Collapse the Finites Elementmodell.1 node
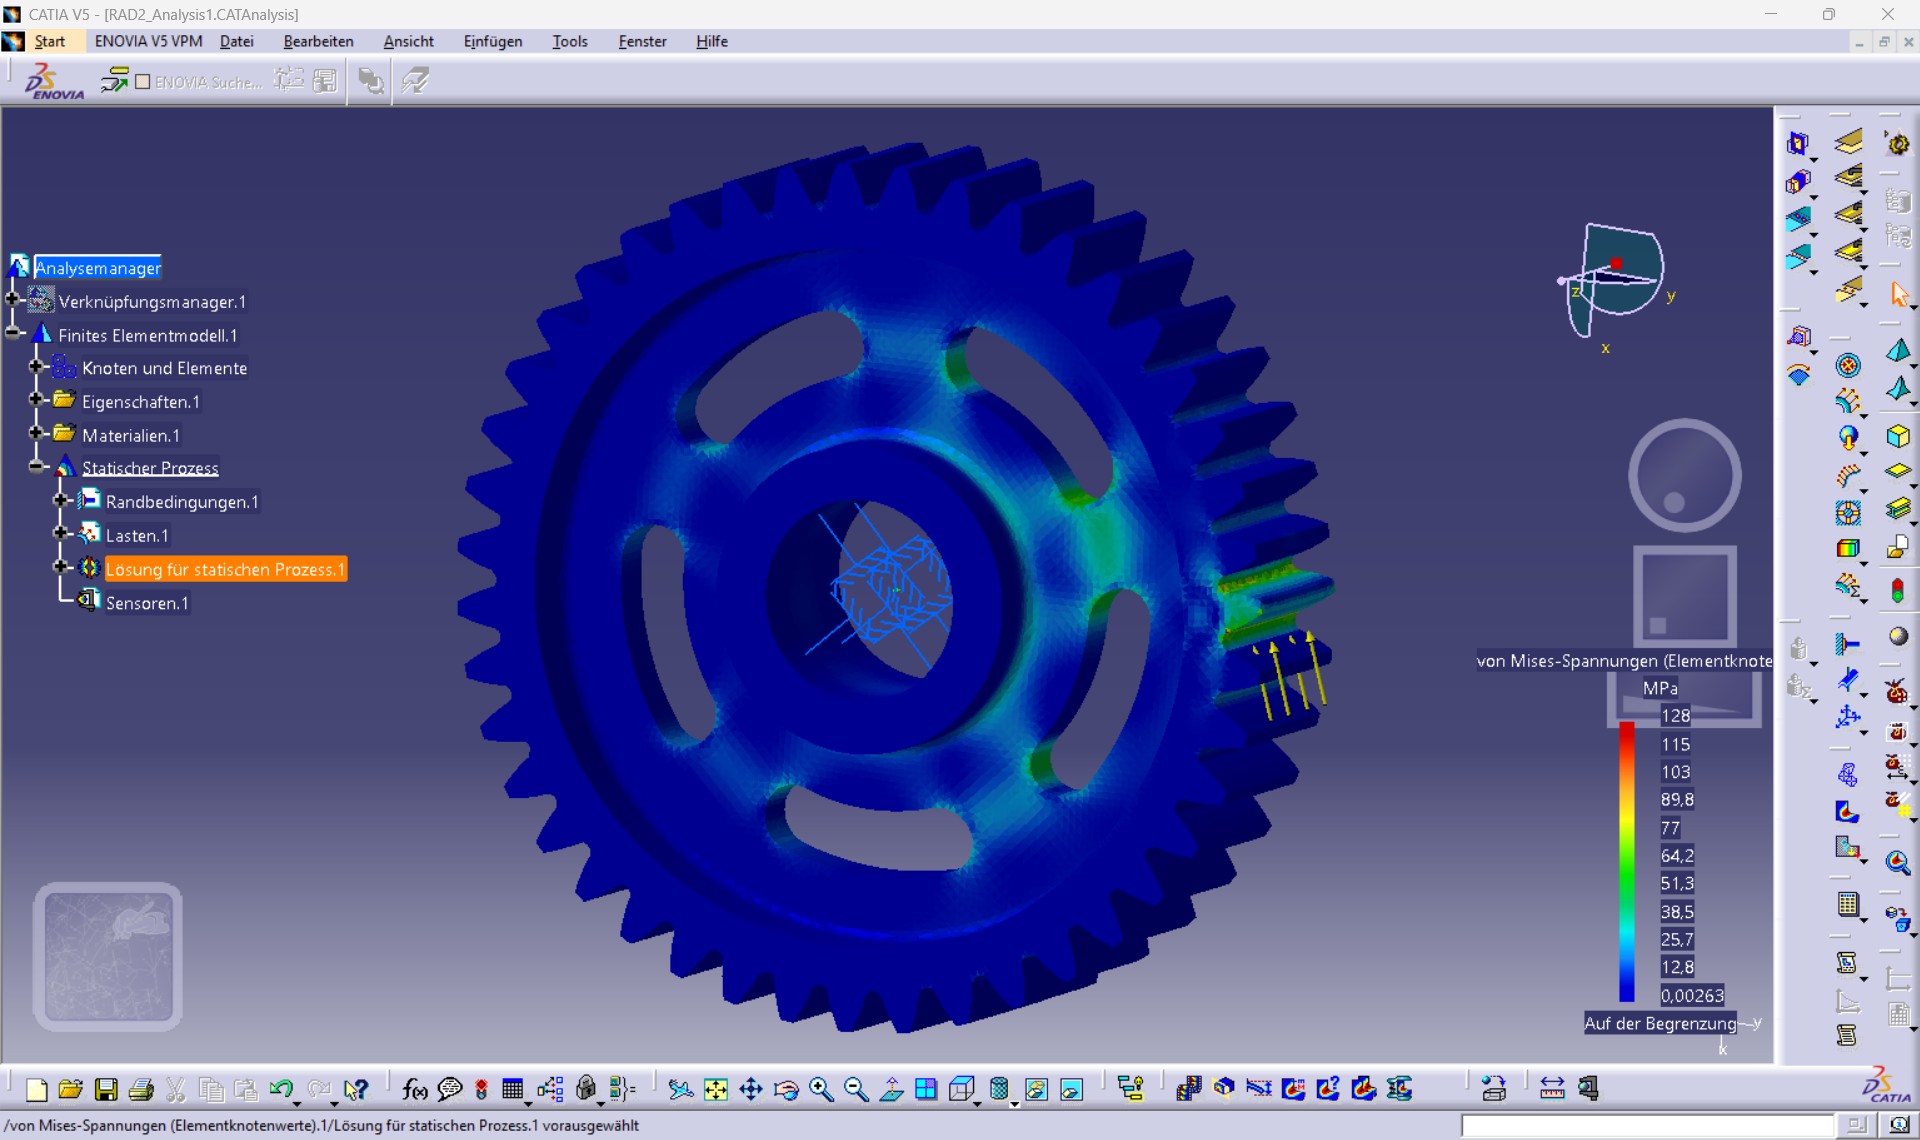The width and height of the screenshot is (1920, 1140). (x=12, y=333)
